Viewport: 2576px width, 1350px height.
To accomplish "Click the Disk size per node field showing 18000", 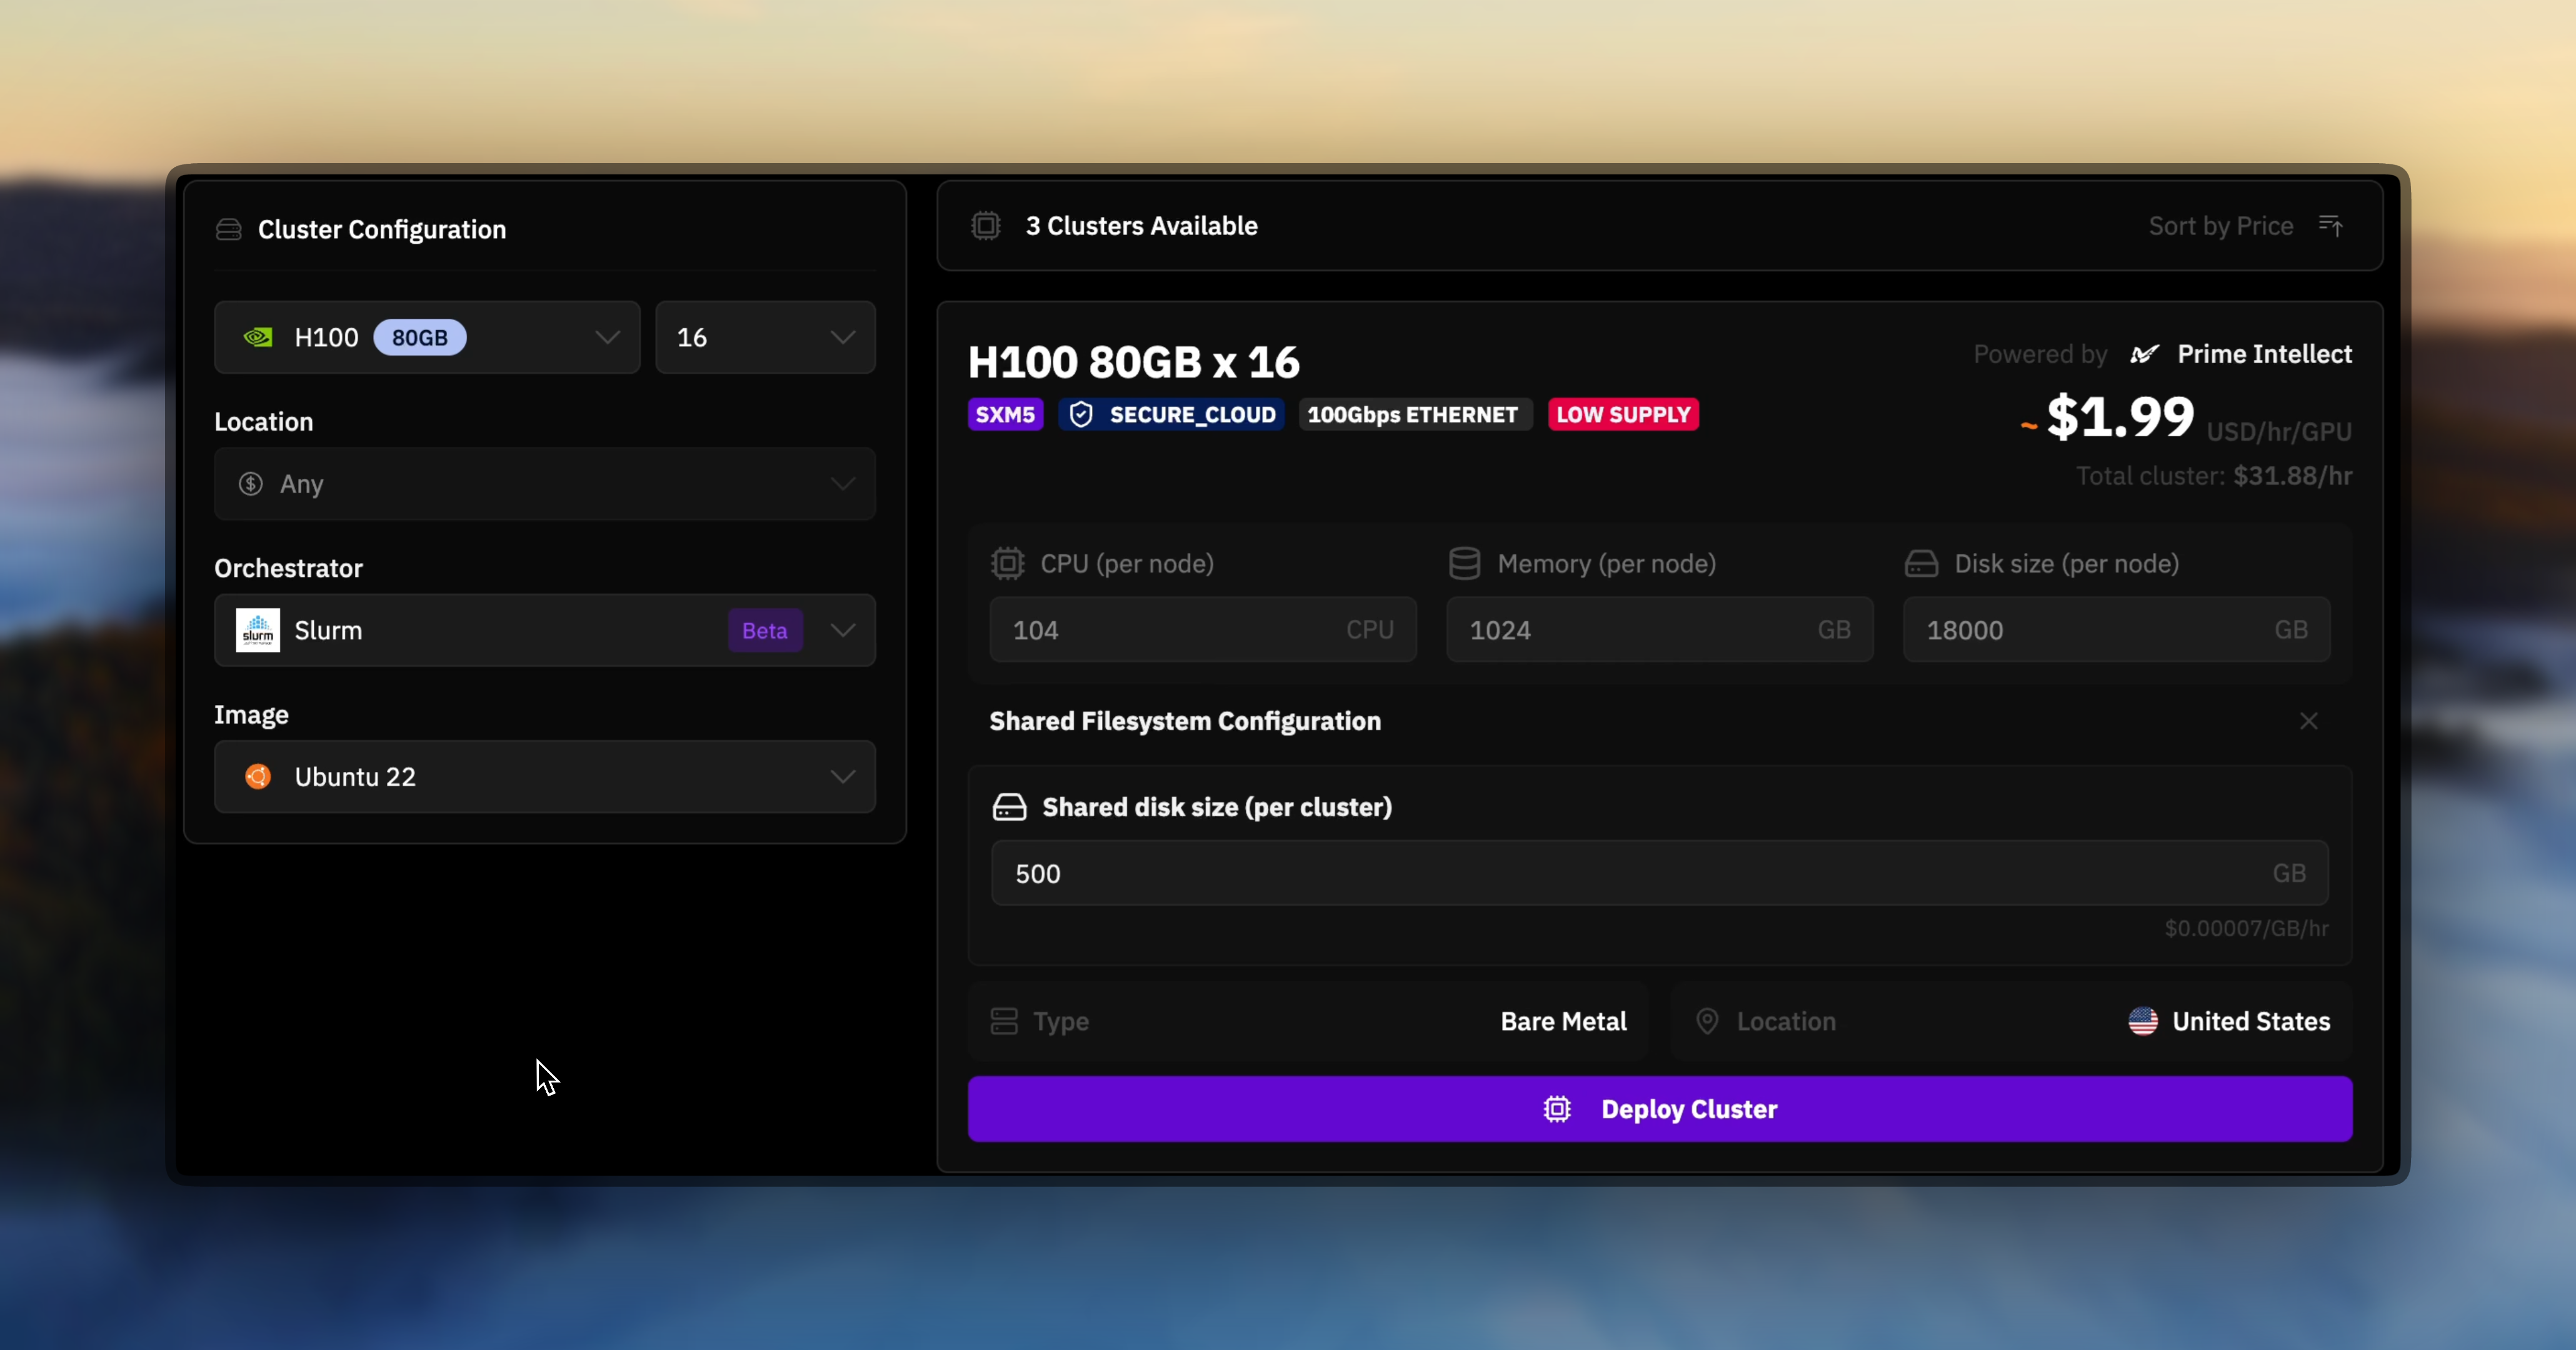I will pyautogui.click(x=2117, y=630).
